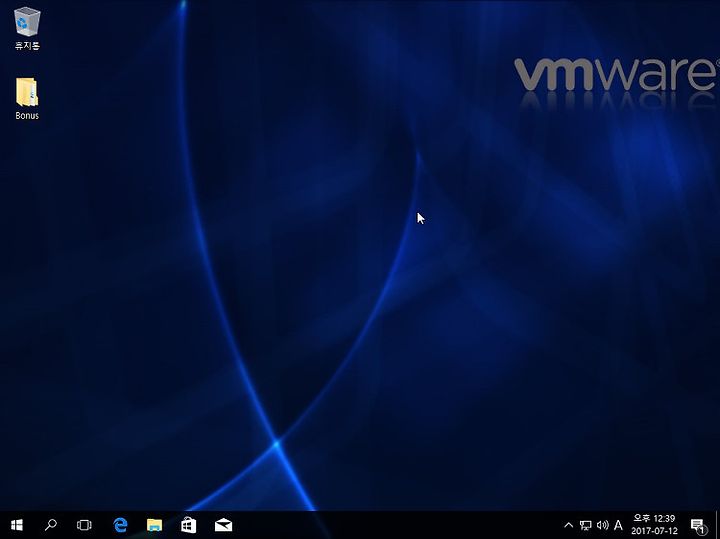720x539 pixels.
Task: Open File Explorer from taskbar
Action: (154, 525)
